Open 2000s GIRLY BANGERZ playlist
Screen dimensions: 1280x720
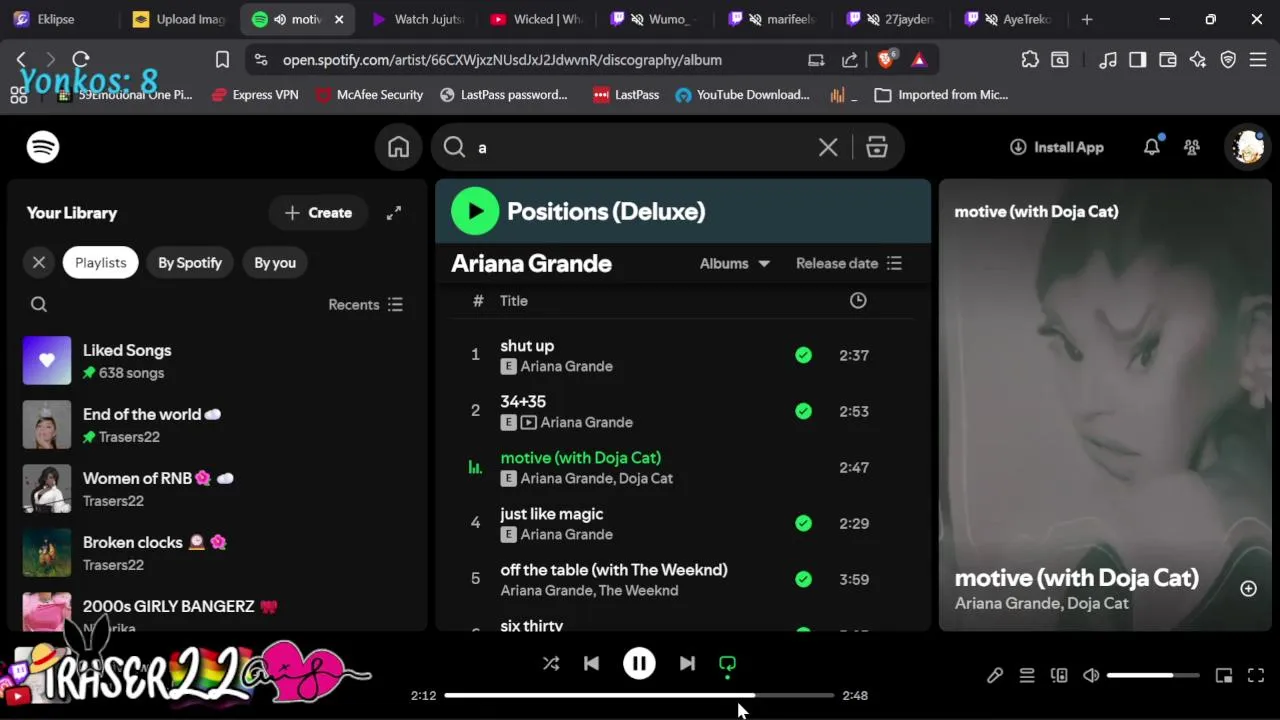click(217, 610)
